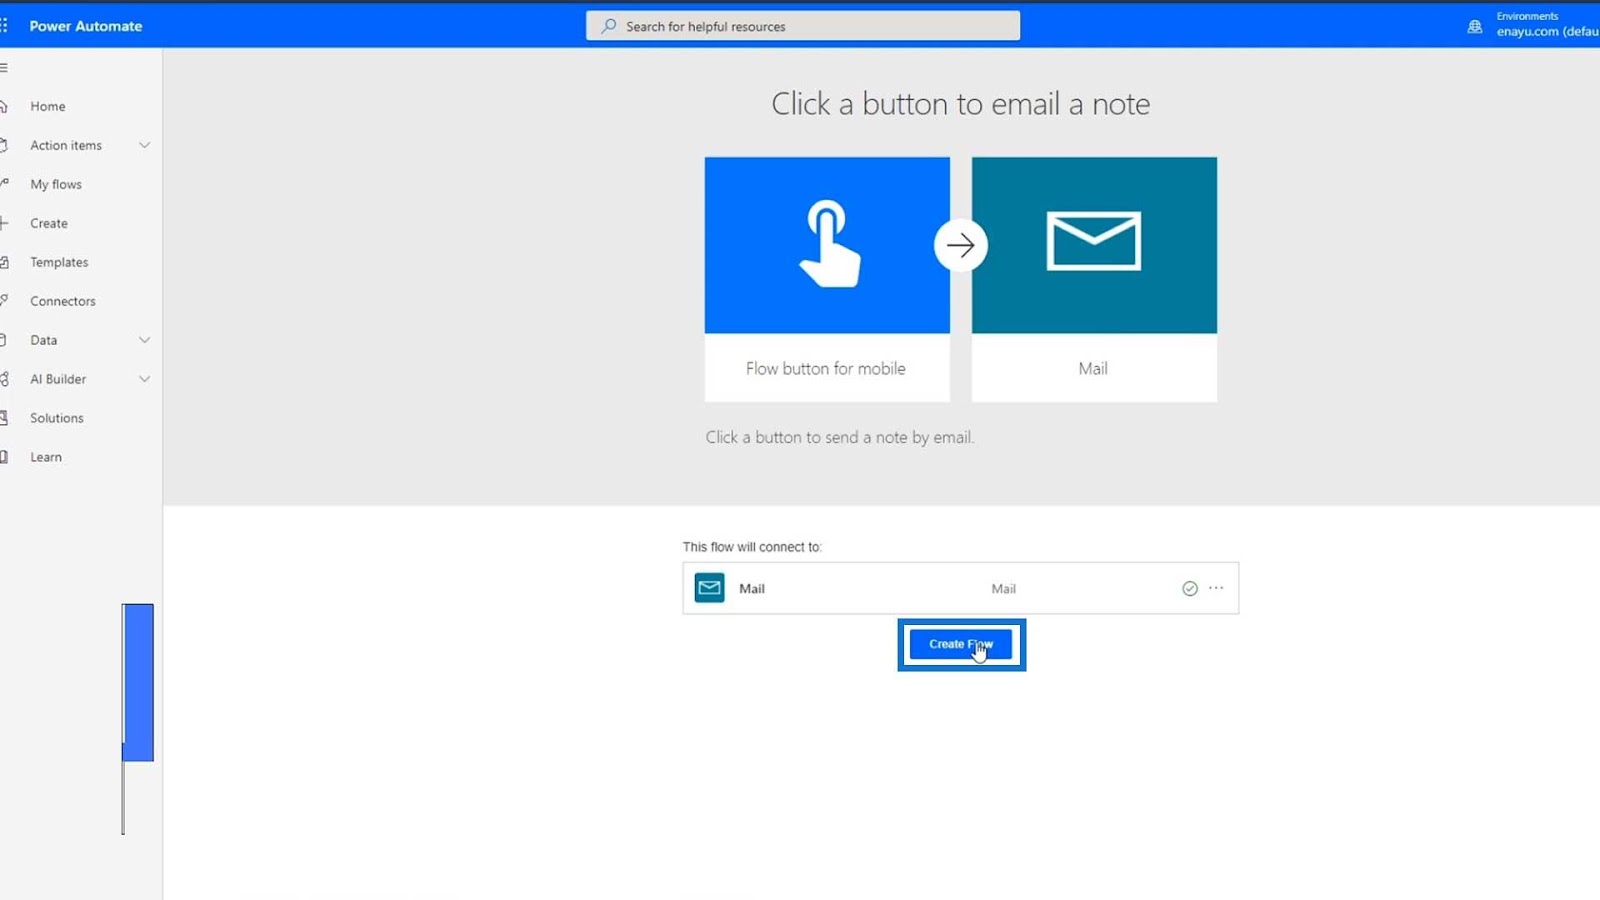Open the app launcher waffle icon
The height and width of the screenshot is (900, 1600).
click(4, 26)
